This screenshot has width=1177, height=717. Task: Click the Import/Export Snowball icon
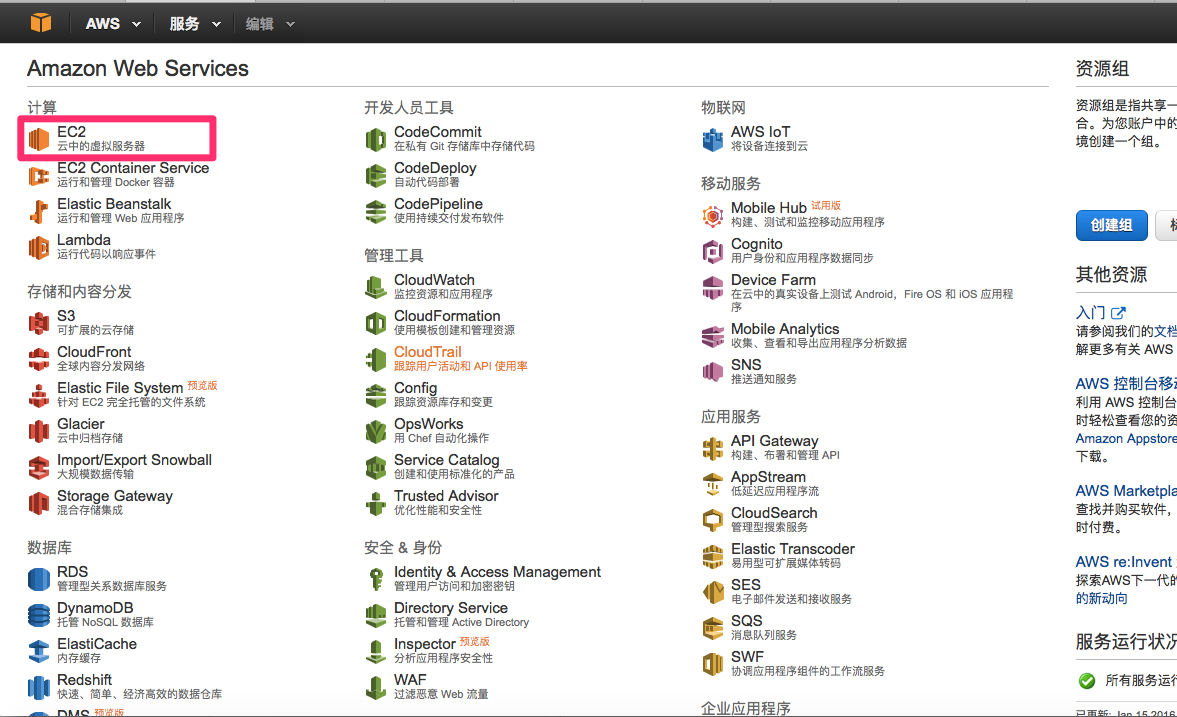39,467
